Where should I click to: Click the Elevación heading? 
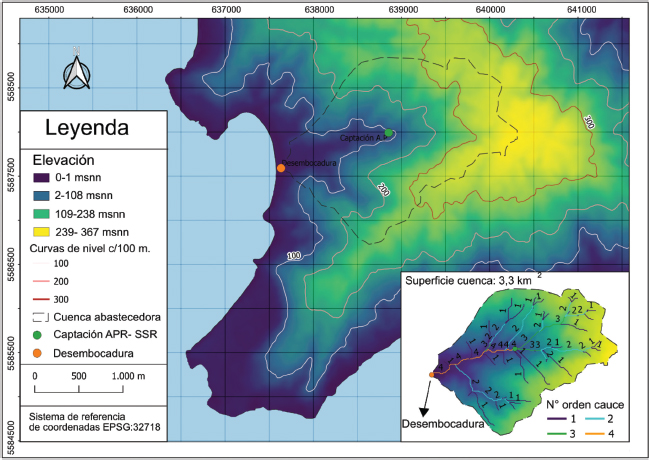(64, 160)
